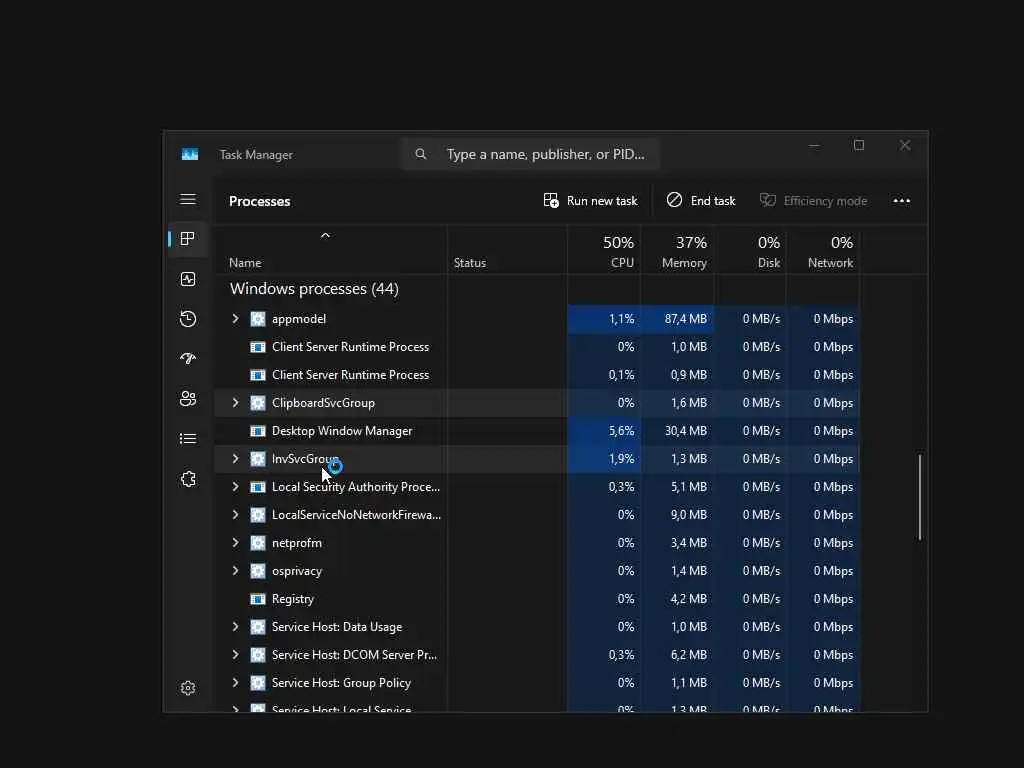Expand the InvSvcGroup group

point(236,459)
